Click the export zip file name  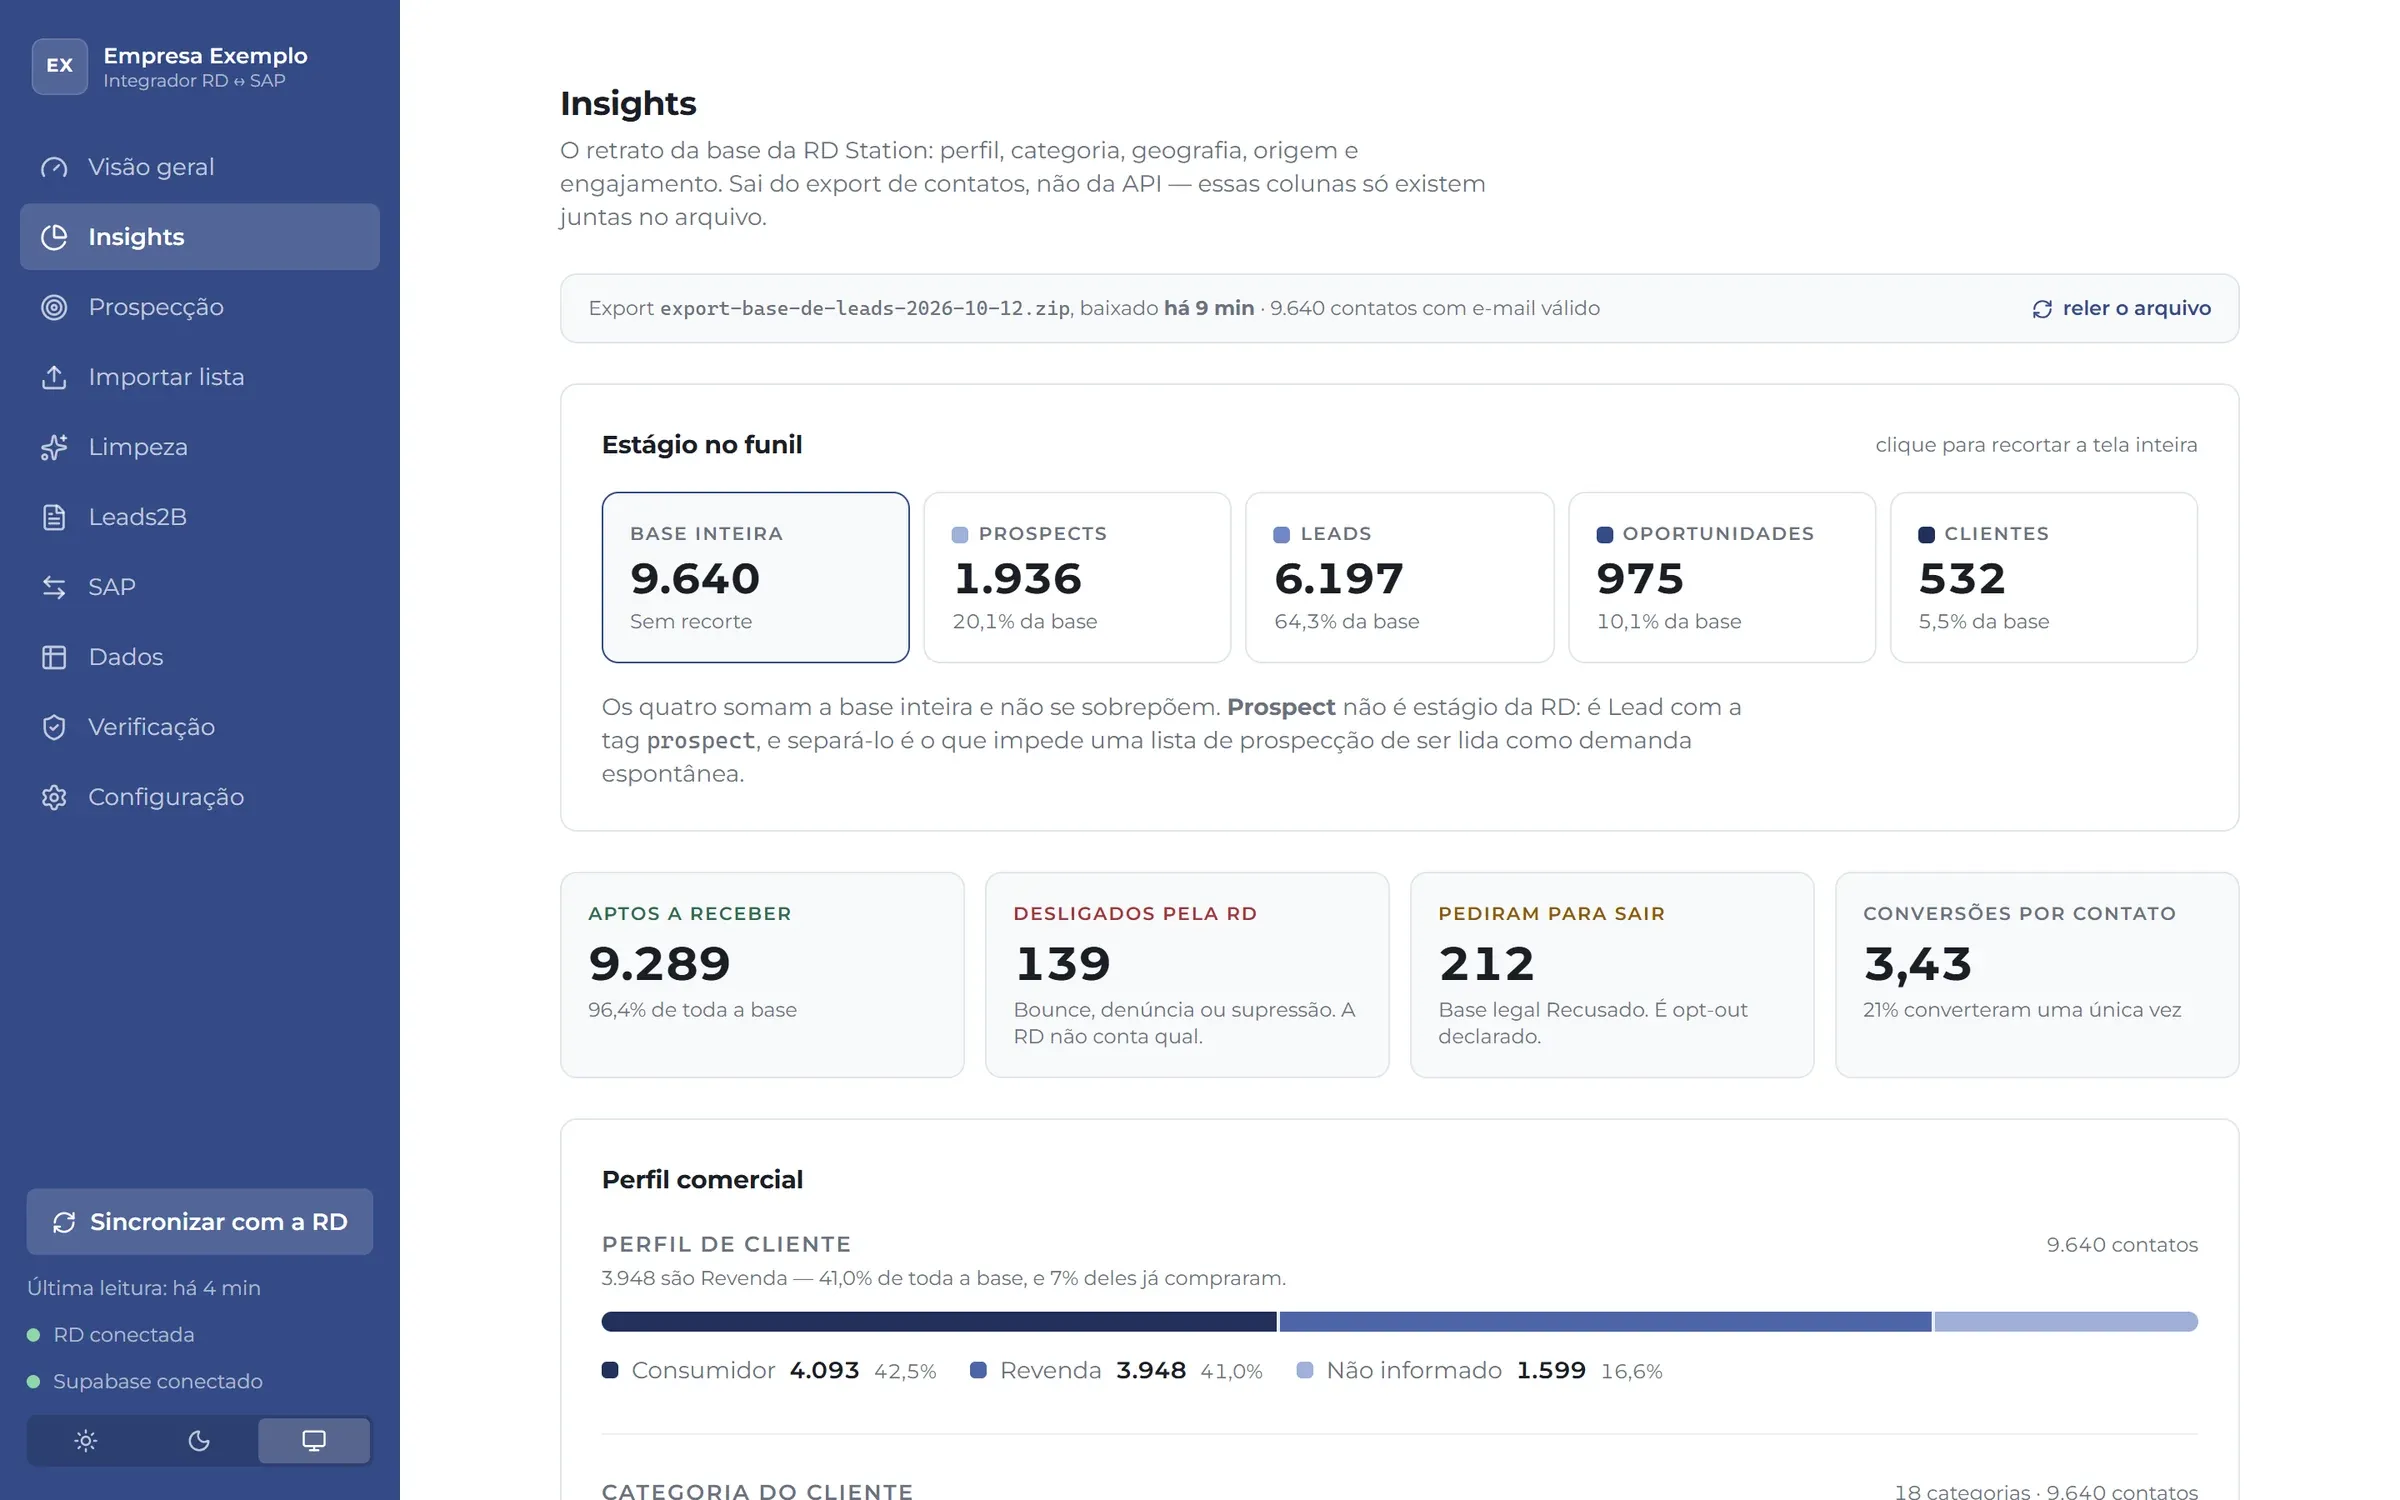[865, 309]
